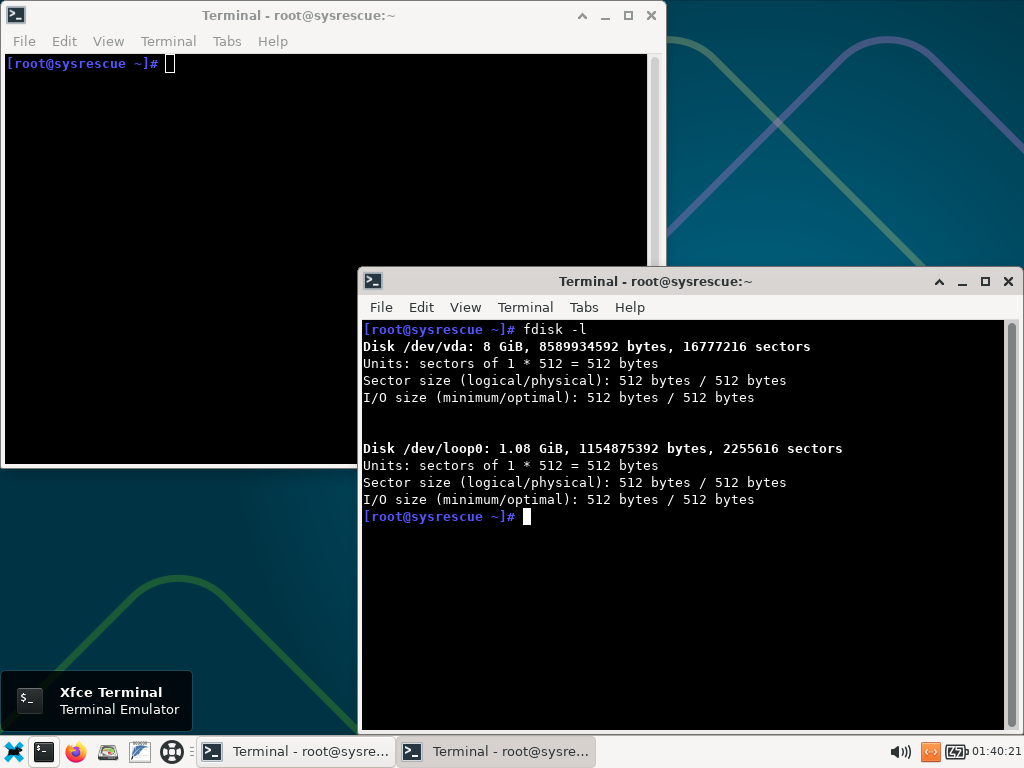Click the 'fdisk -l' command text
The width and height of the screenshot is (1024, 768).
554,329
